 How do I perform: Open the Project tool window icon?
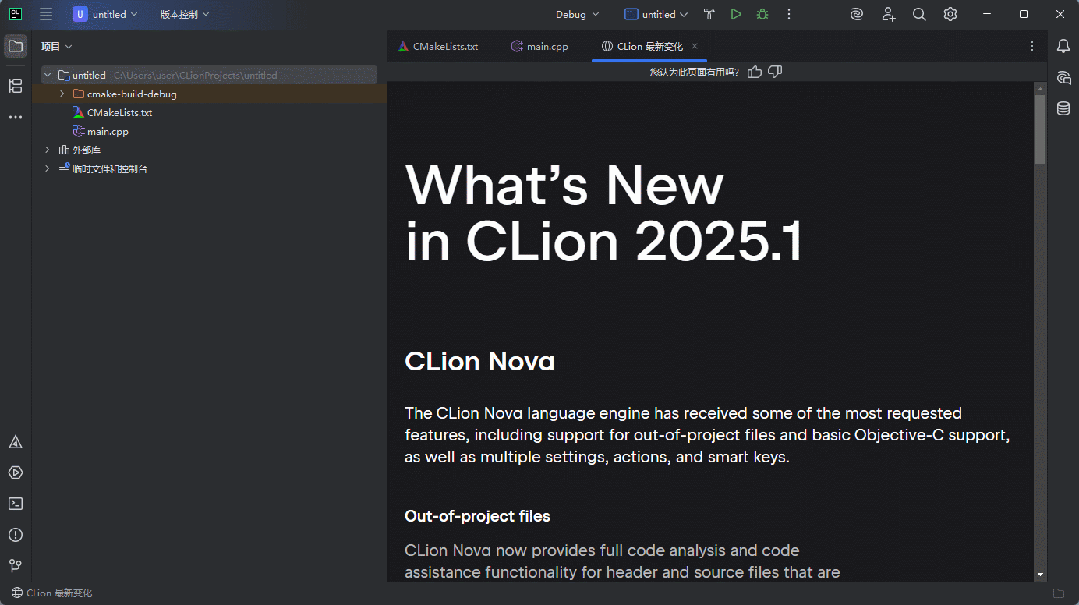pos(15,46)
